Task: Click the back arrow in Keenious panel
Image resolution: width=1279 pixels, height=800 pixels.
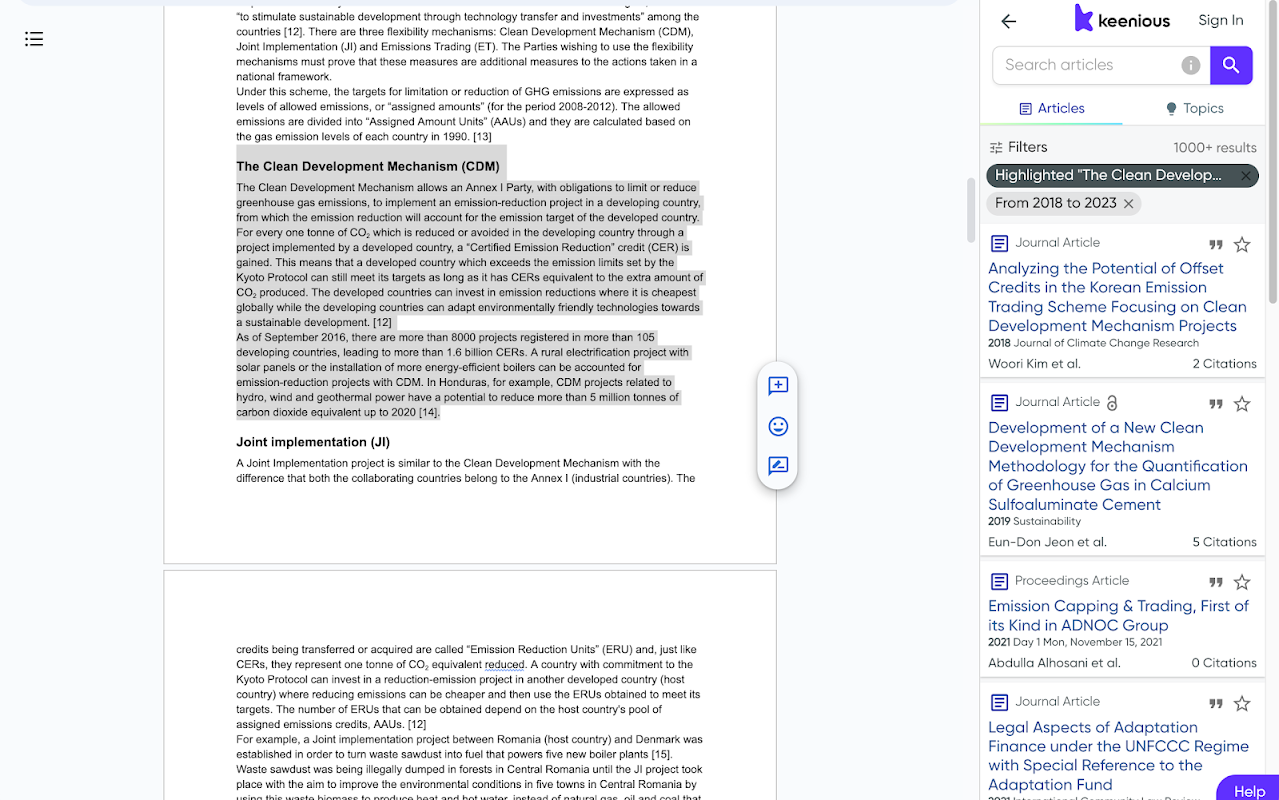Action: [x=1008, y=21]
